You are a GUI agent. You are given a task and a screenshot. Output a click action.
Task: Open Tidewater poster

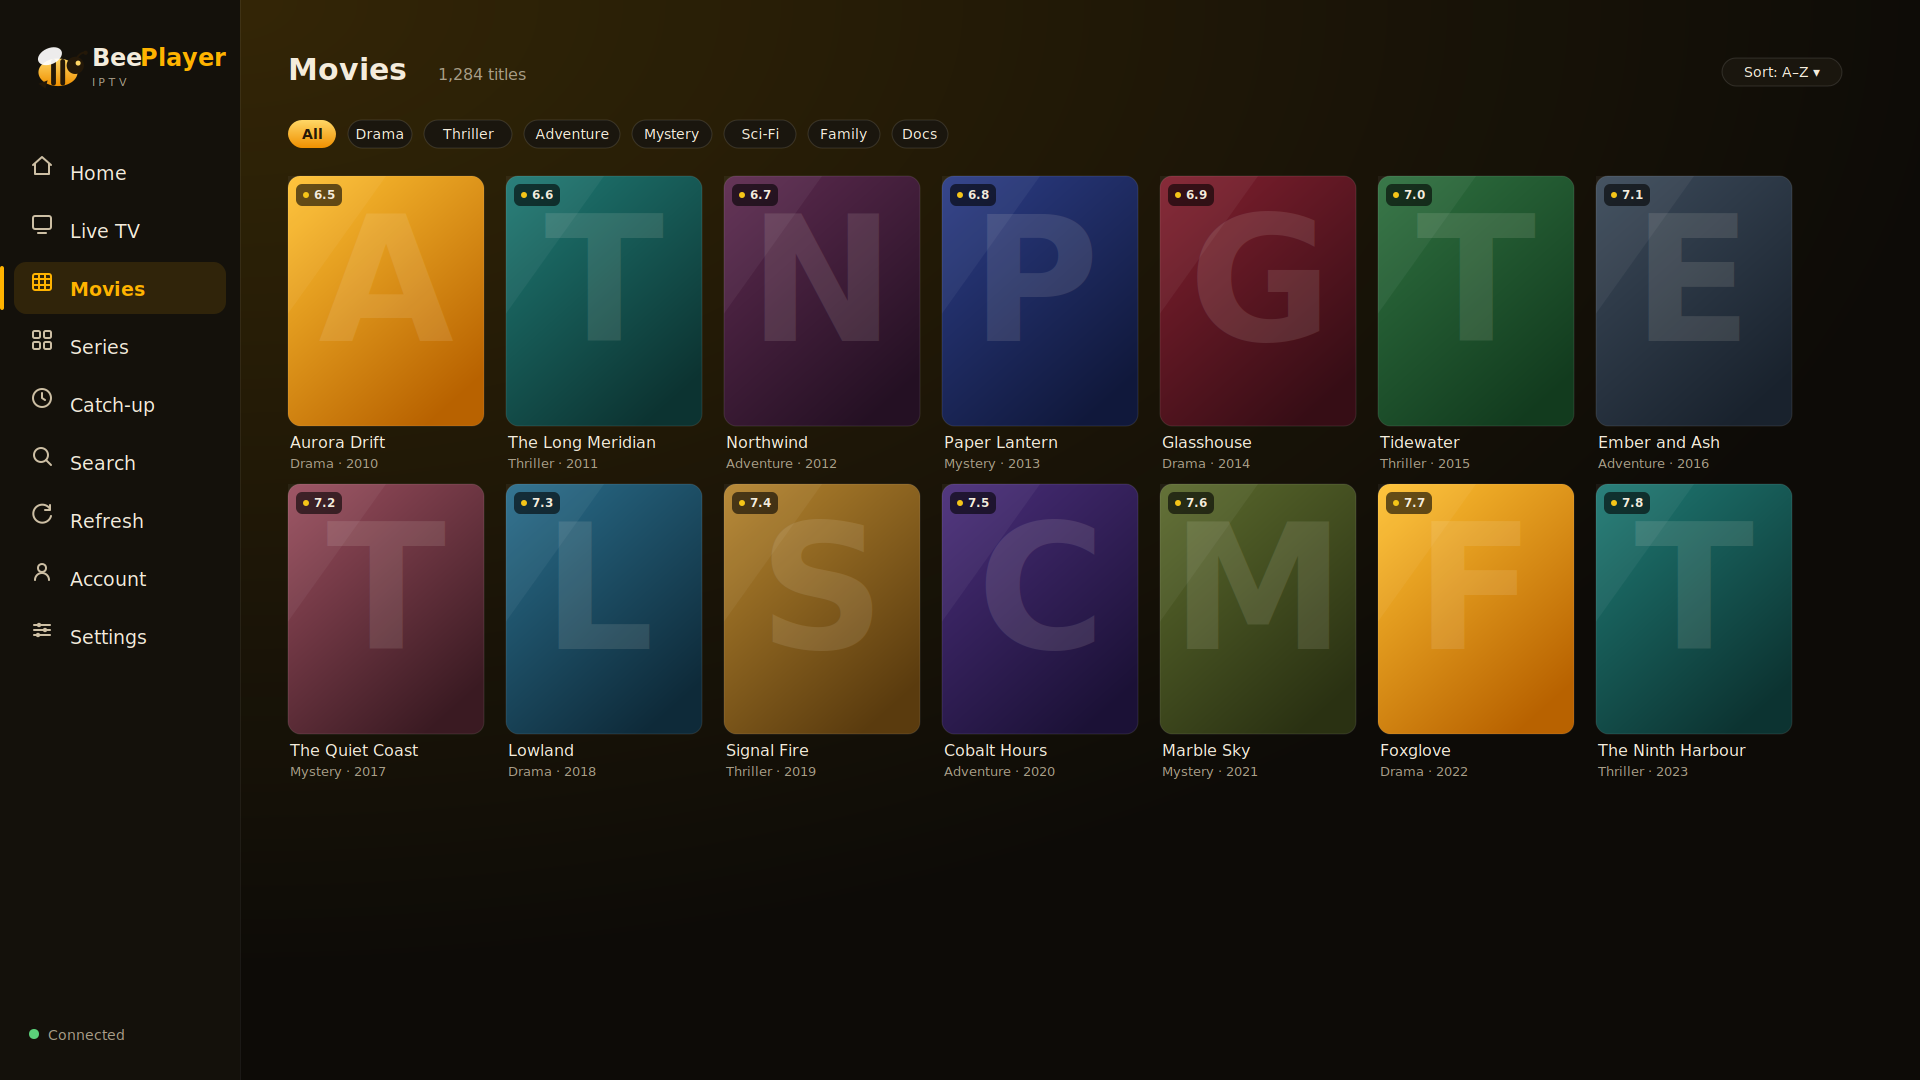(x=1476, y=301)
